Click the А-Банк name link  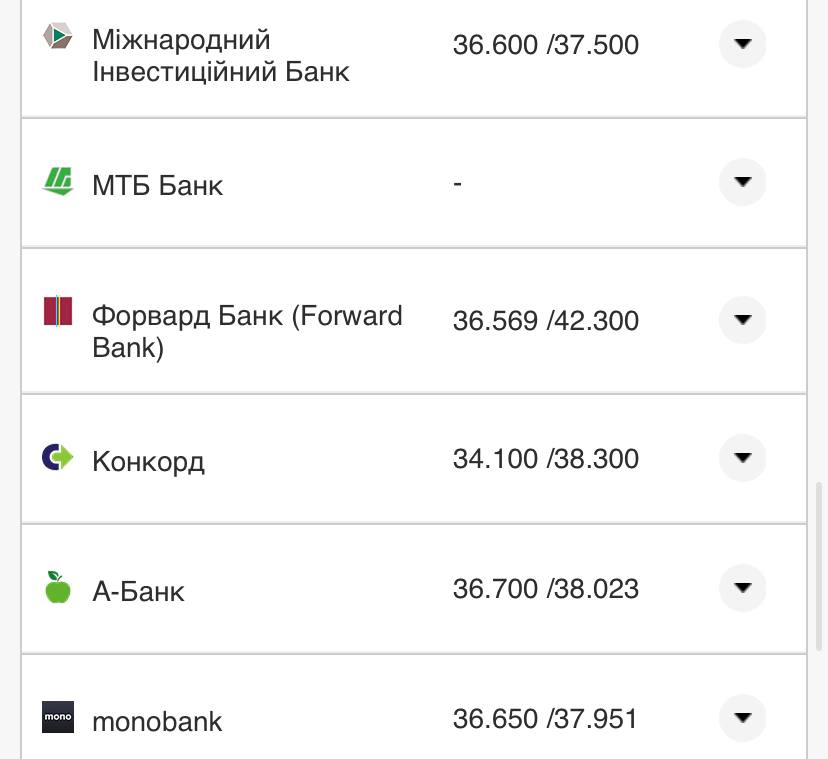tap(139, 591)
